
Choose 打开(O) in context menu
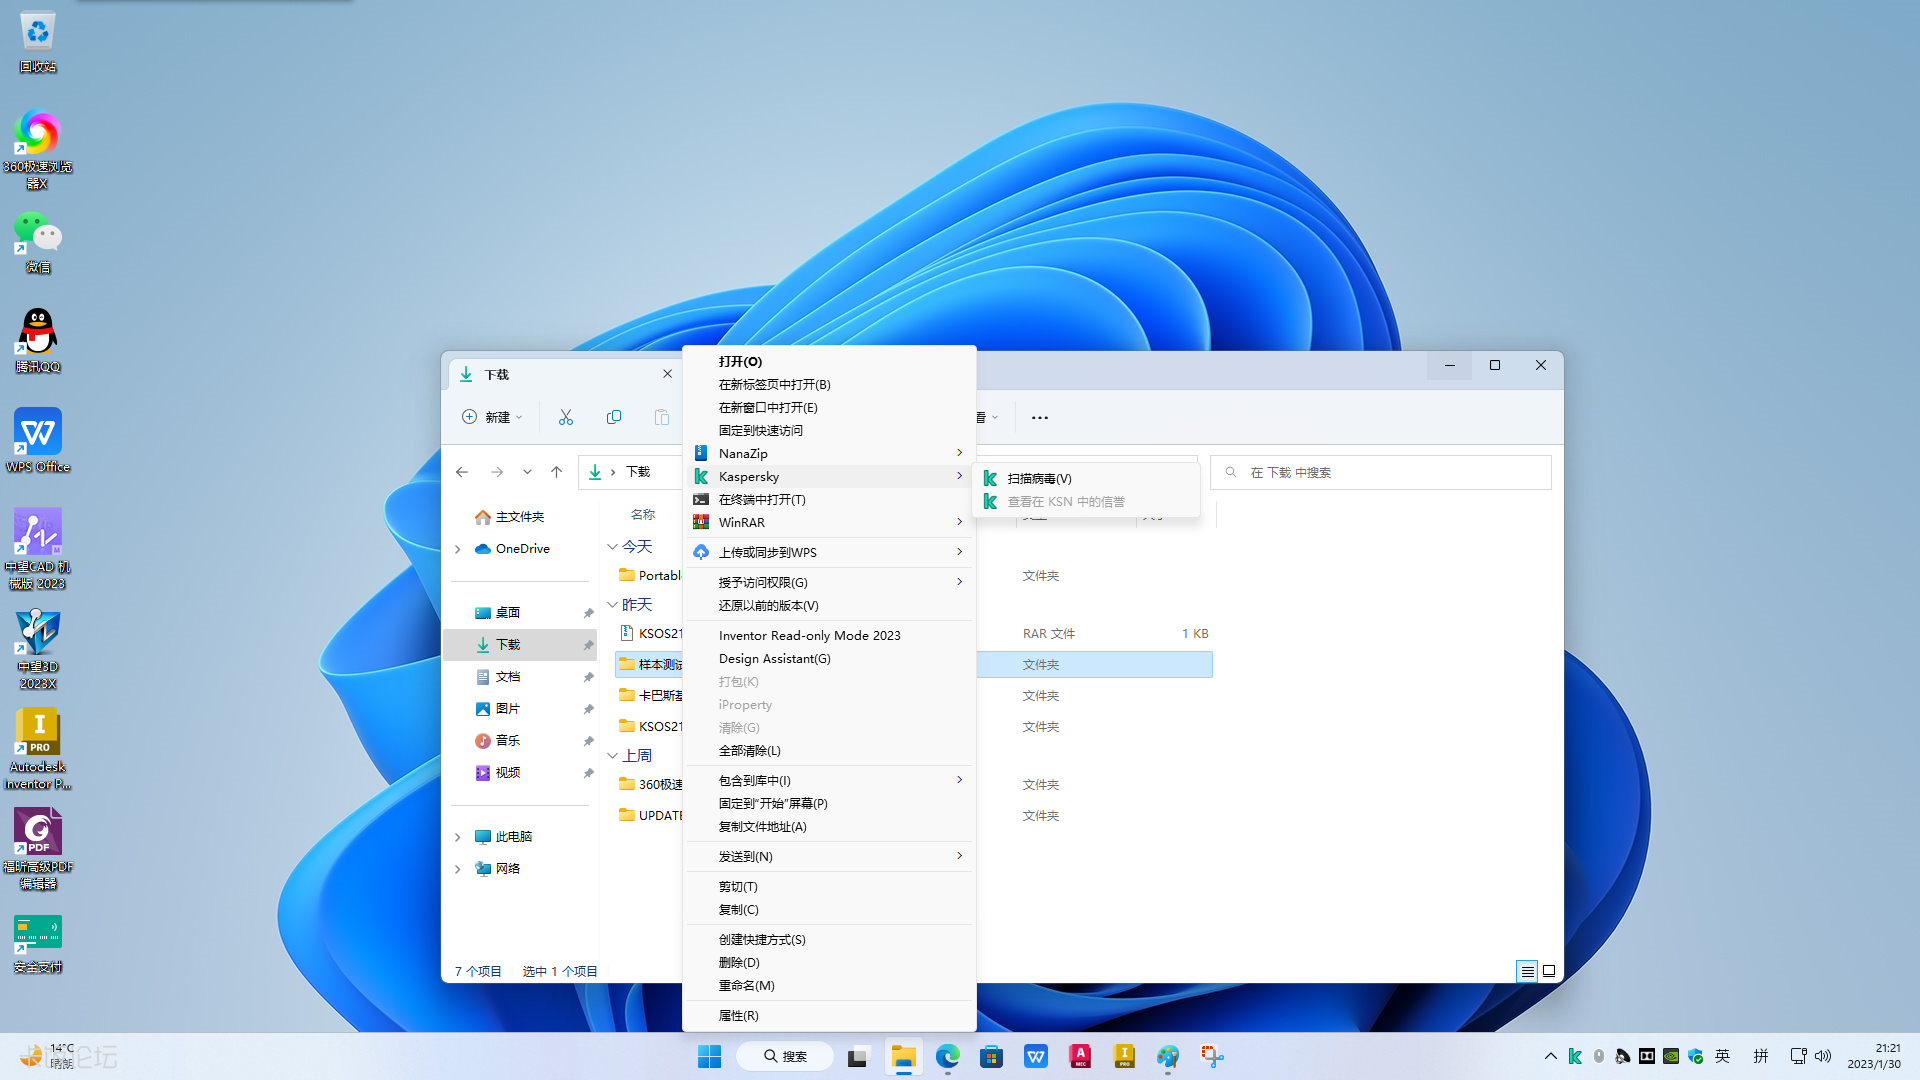click(x=829, y=361)
